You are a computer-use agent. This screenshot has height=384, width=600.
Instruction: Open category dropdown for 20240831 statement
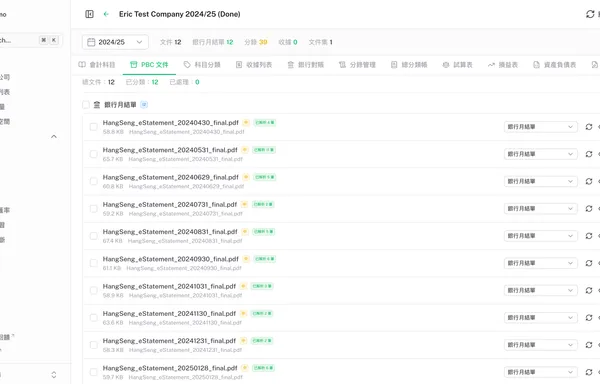(540, 236)
